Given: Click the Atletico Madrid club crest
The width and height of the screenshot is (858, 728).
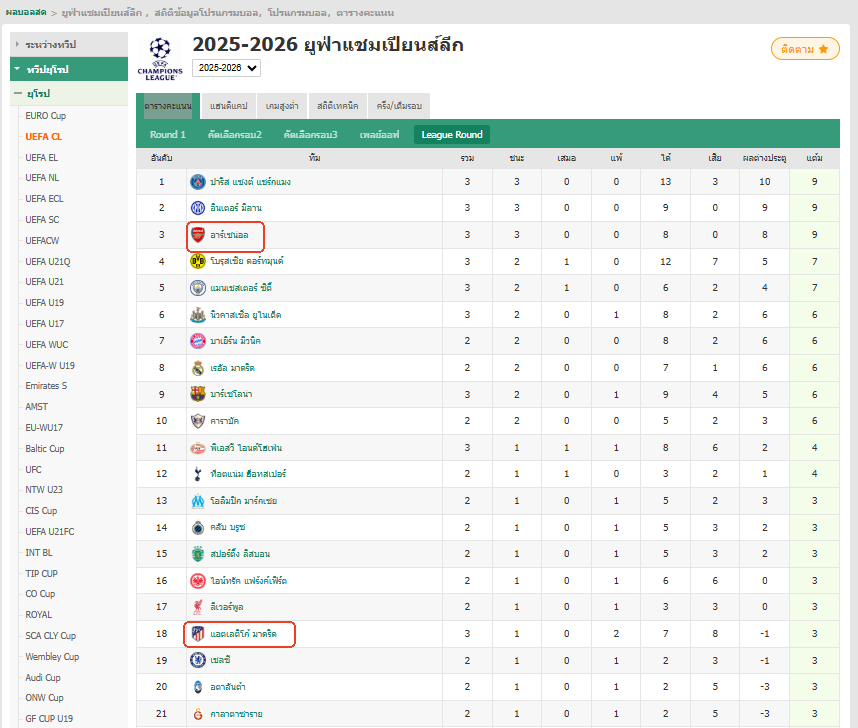Looking at the screenshot, I should [197, 633].
